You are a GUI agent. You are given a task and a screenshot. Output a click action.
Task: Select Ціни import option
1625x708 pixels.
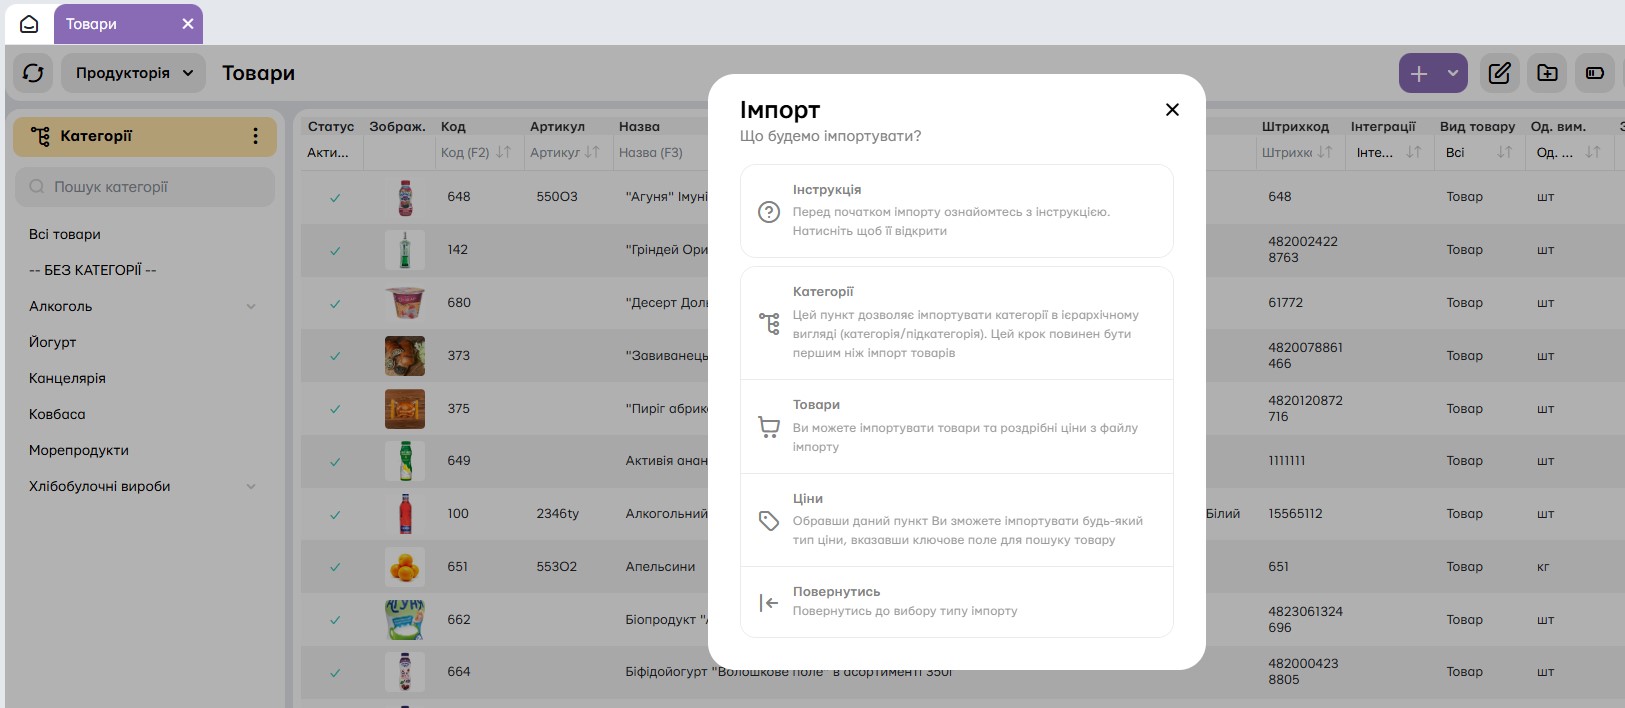(956, 520)
